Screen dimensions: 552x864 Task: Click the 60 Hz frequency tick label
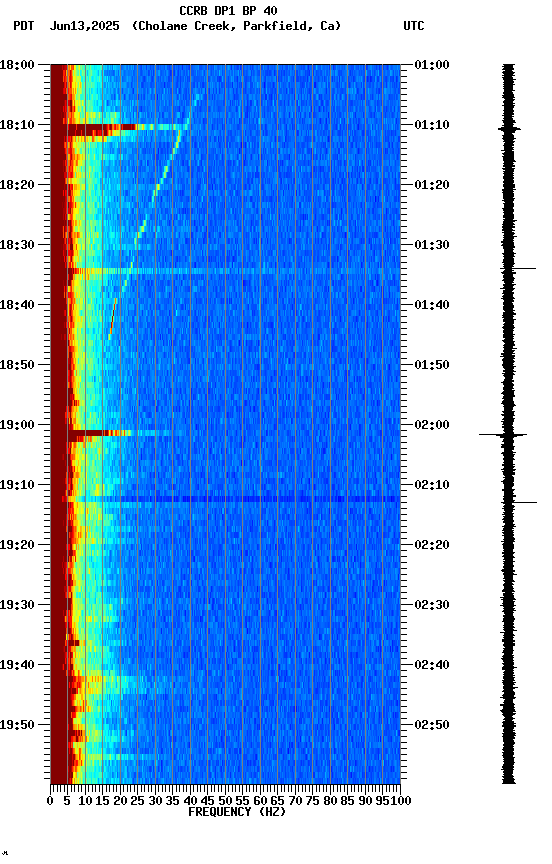(x=260, y=801)
